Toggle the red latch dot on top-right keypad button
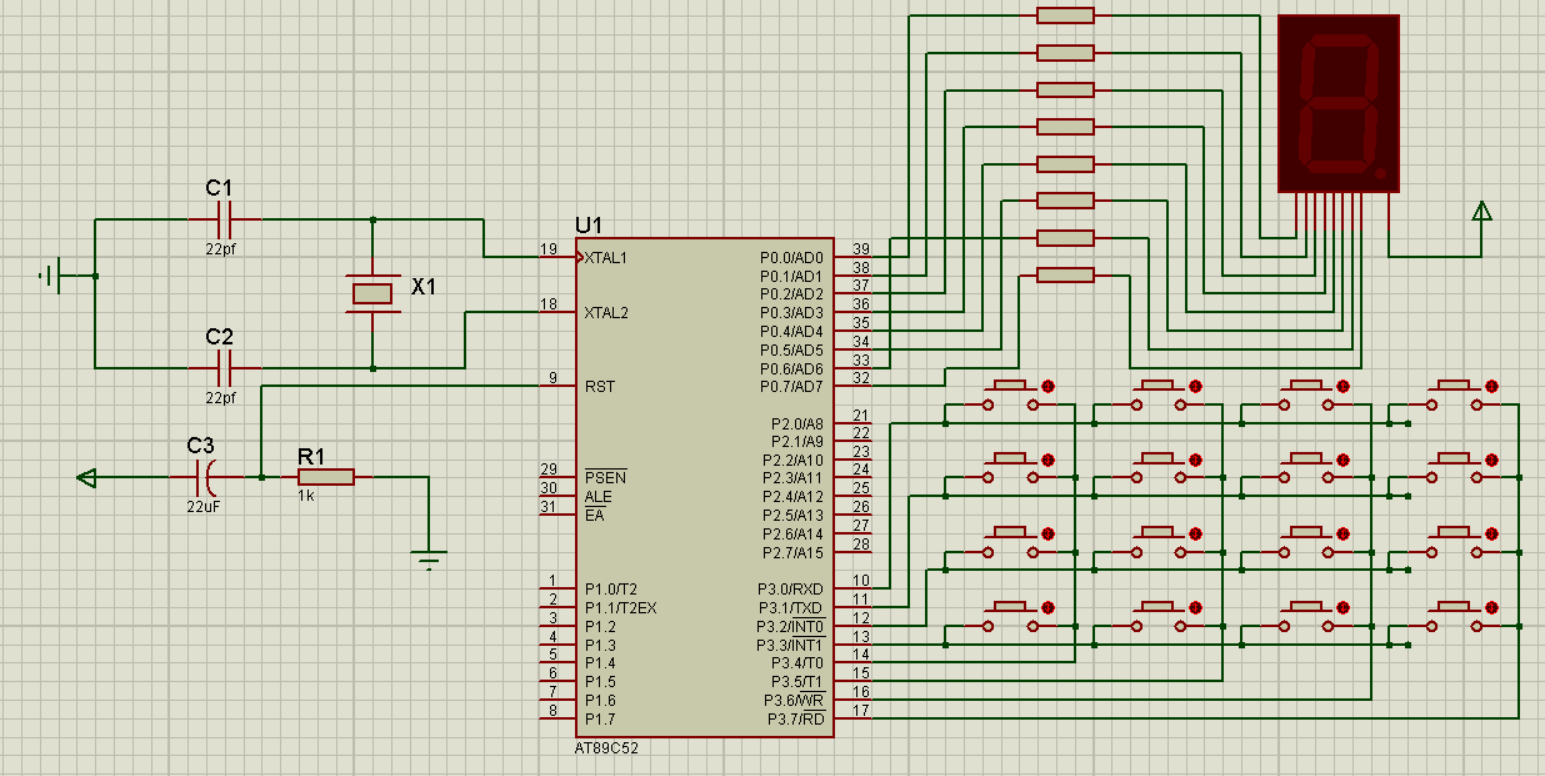This screenshot has width=1545, height=776. (1491, 386)
